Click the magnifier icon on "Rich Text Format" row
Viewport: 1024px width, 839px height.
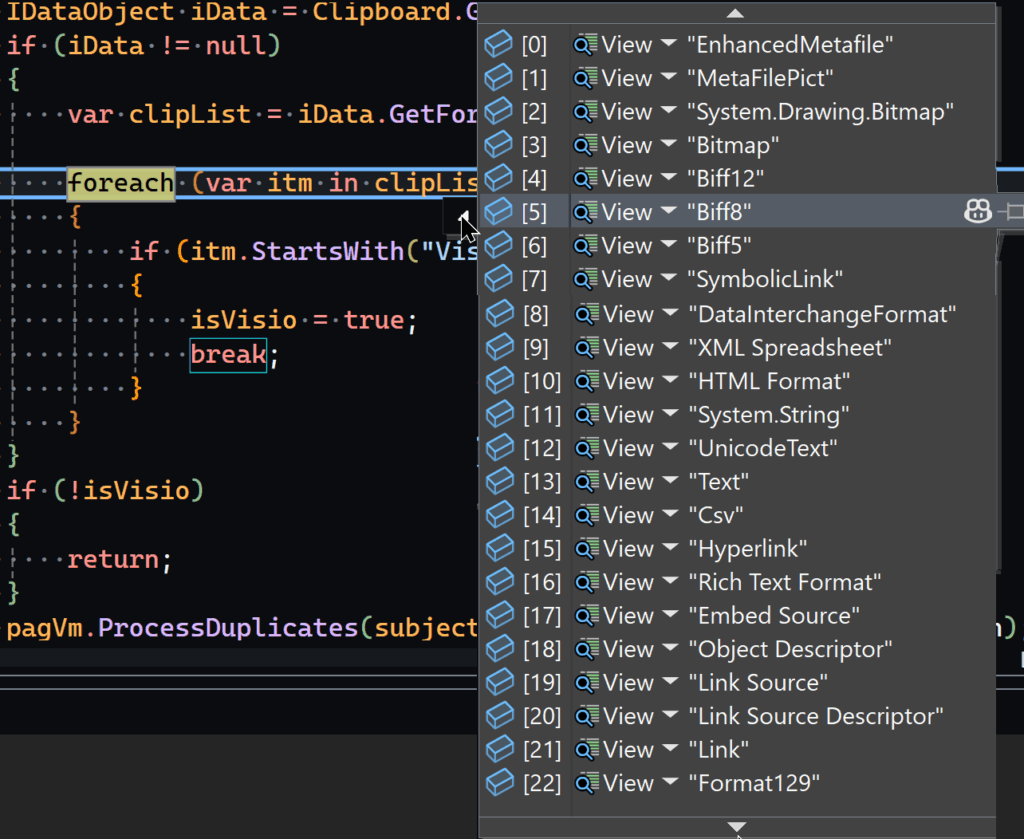(x=585, y=582)
